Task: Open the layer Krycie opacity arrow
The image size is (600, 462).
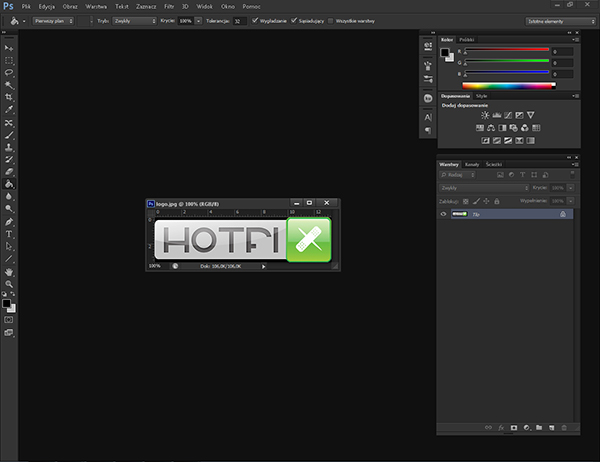Action: point(571,188)
